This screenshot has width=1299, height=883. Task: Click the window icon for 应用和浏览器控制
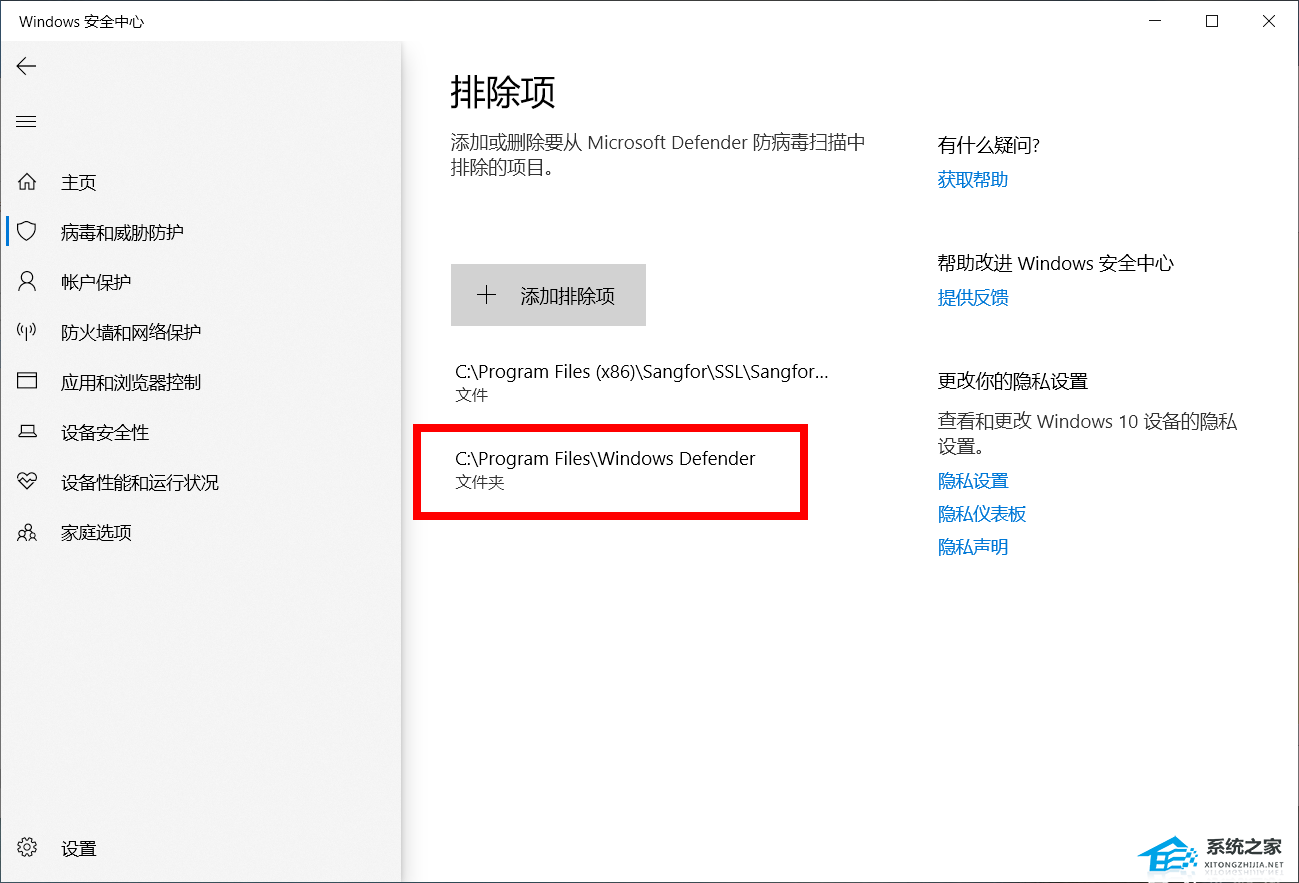click(27, 382)
